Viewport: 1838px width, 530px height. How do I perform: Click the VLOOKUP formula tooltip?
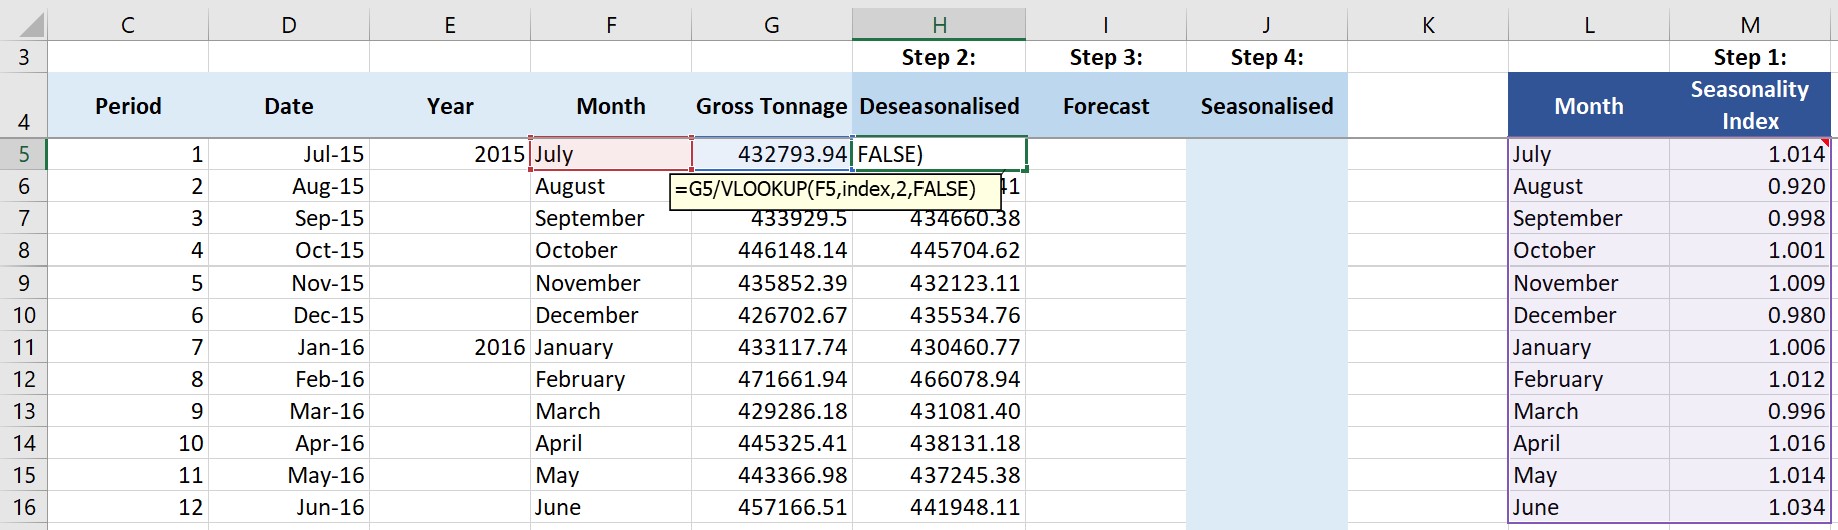835,190
